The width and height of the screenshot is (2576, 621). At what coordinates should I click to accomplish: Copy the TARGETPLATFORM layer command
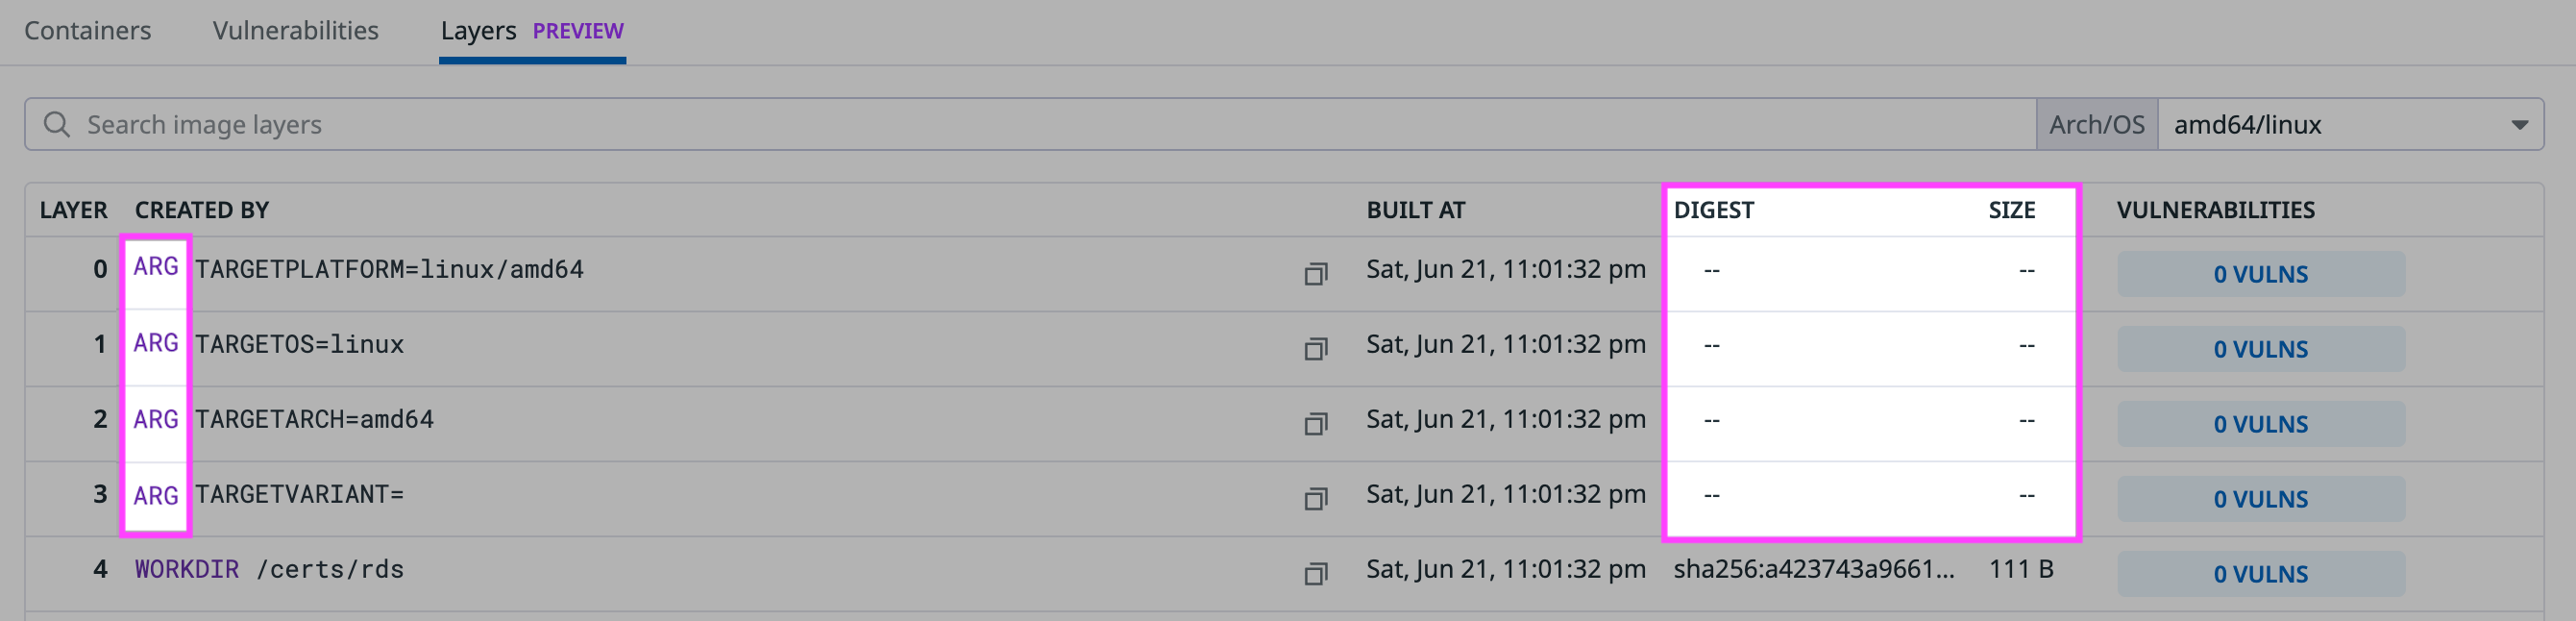[x=1316, y=271]
